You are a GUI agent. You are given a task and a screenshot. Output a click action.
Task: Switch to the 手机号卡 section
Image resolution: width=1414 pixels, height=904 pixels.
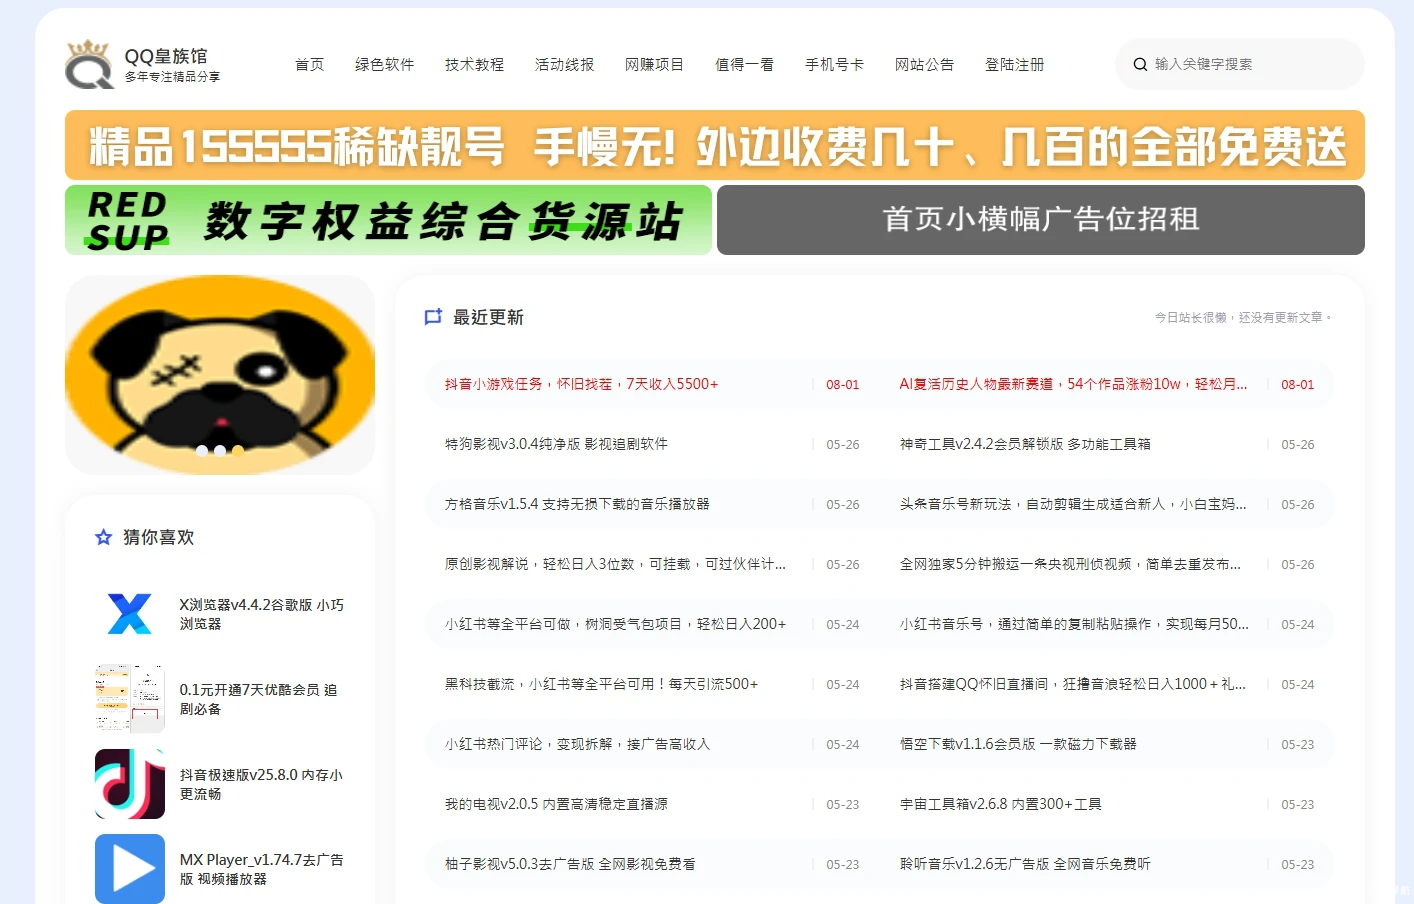pos(834,64)
